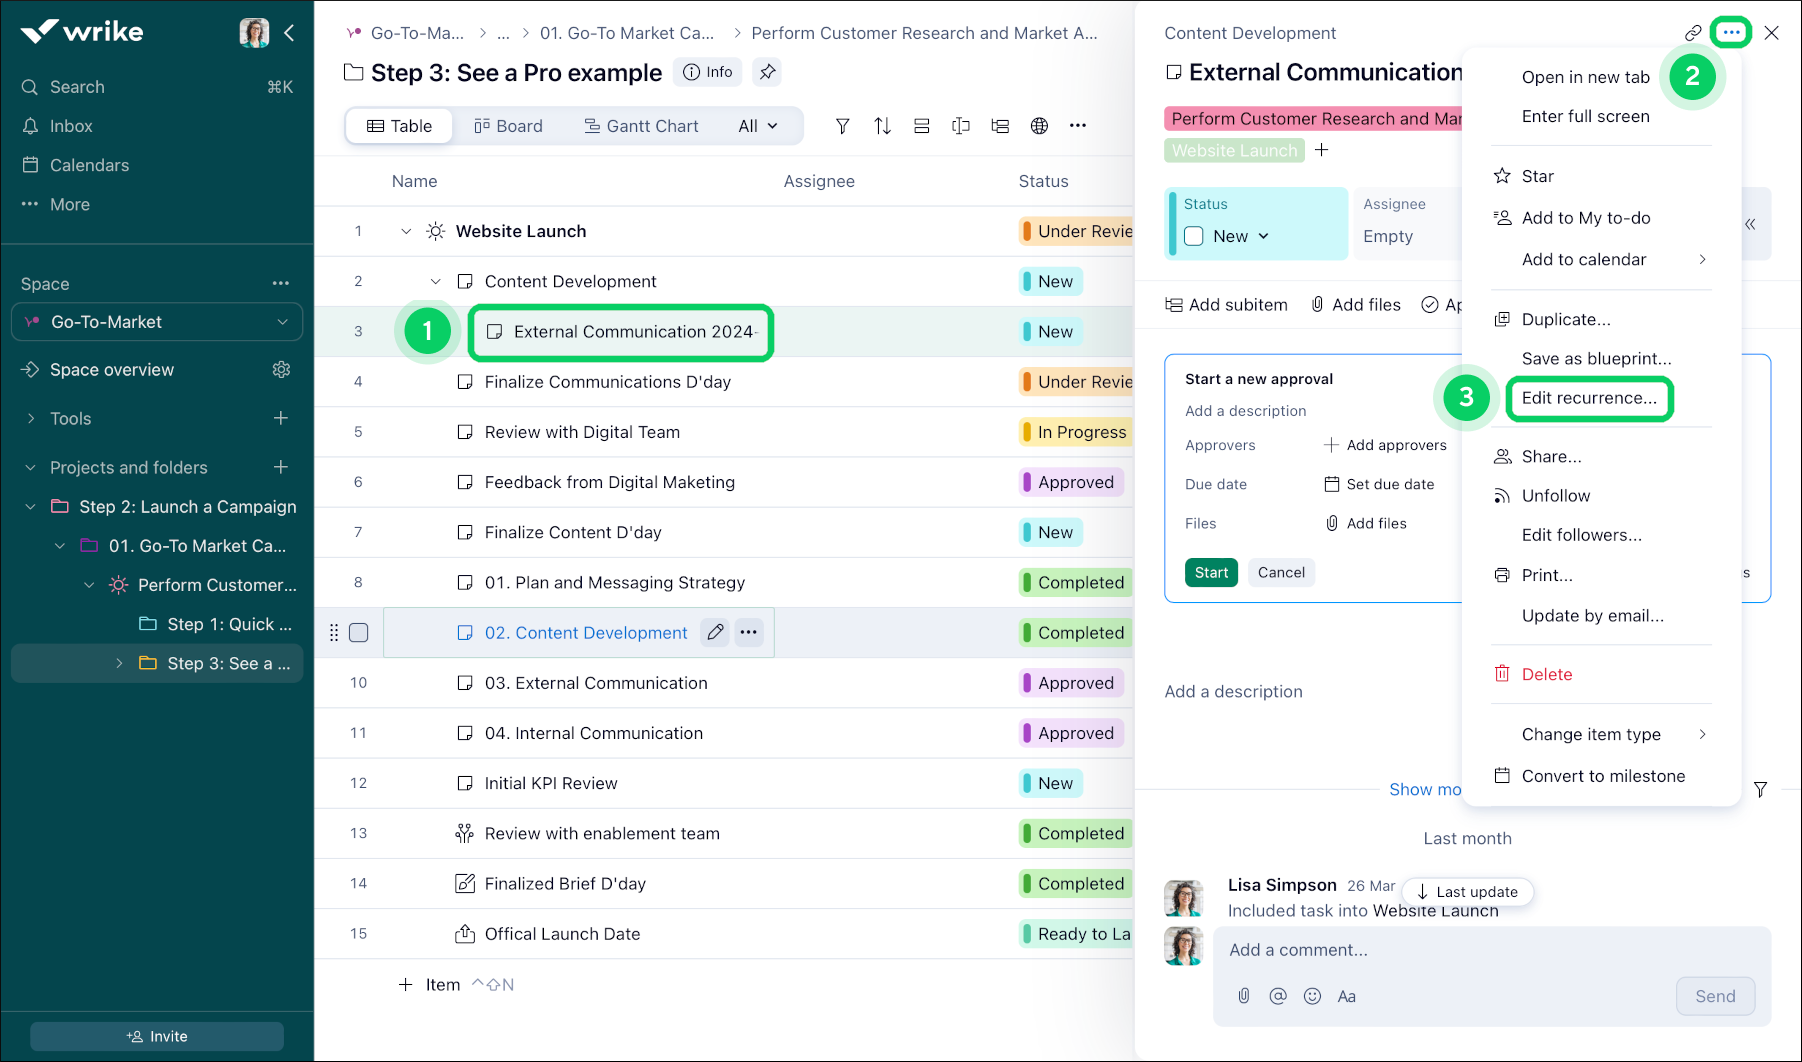1802x1062 pixels.
Task: Click the filter funnel icon in toolbar
Action: tap(843, 126)
